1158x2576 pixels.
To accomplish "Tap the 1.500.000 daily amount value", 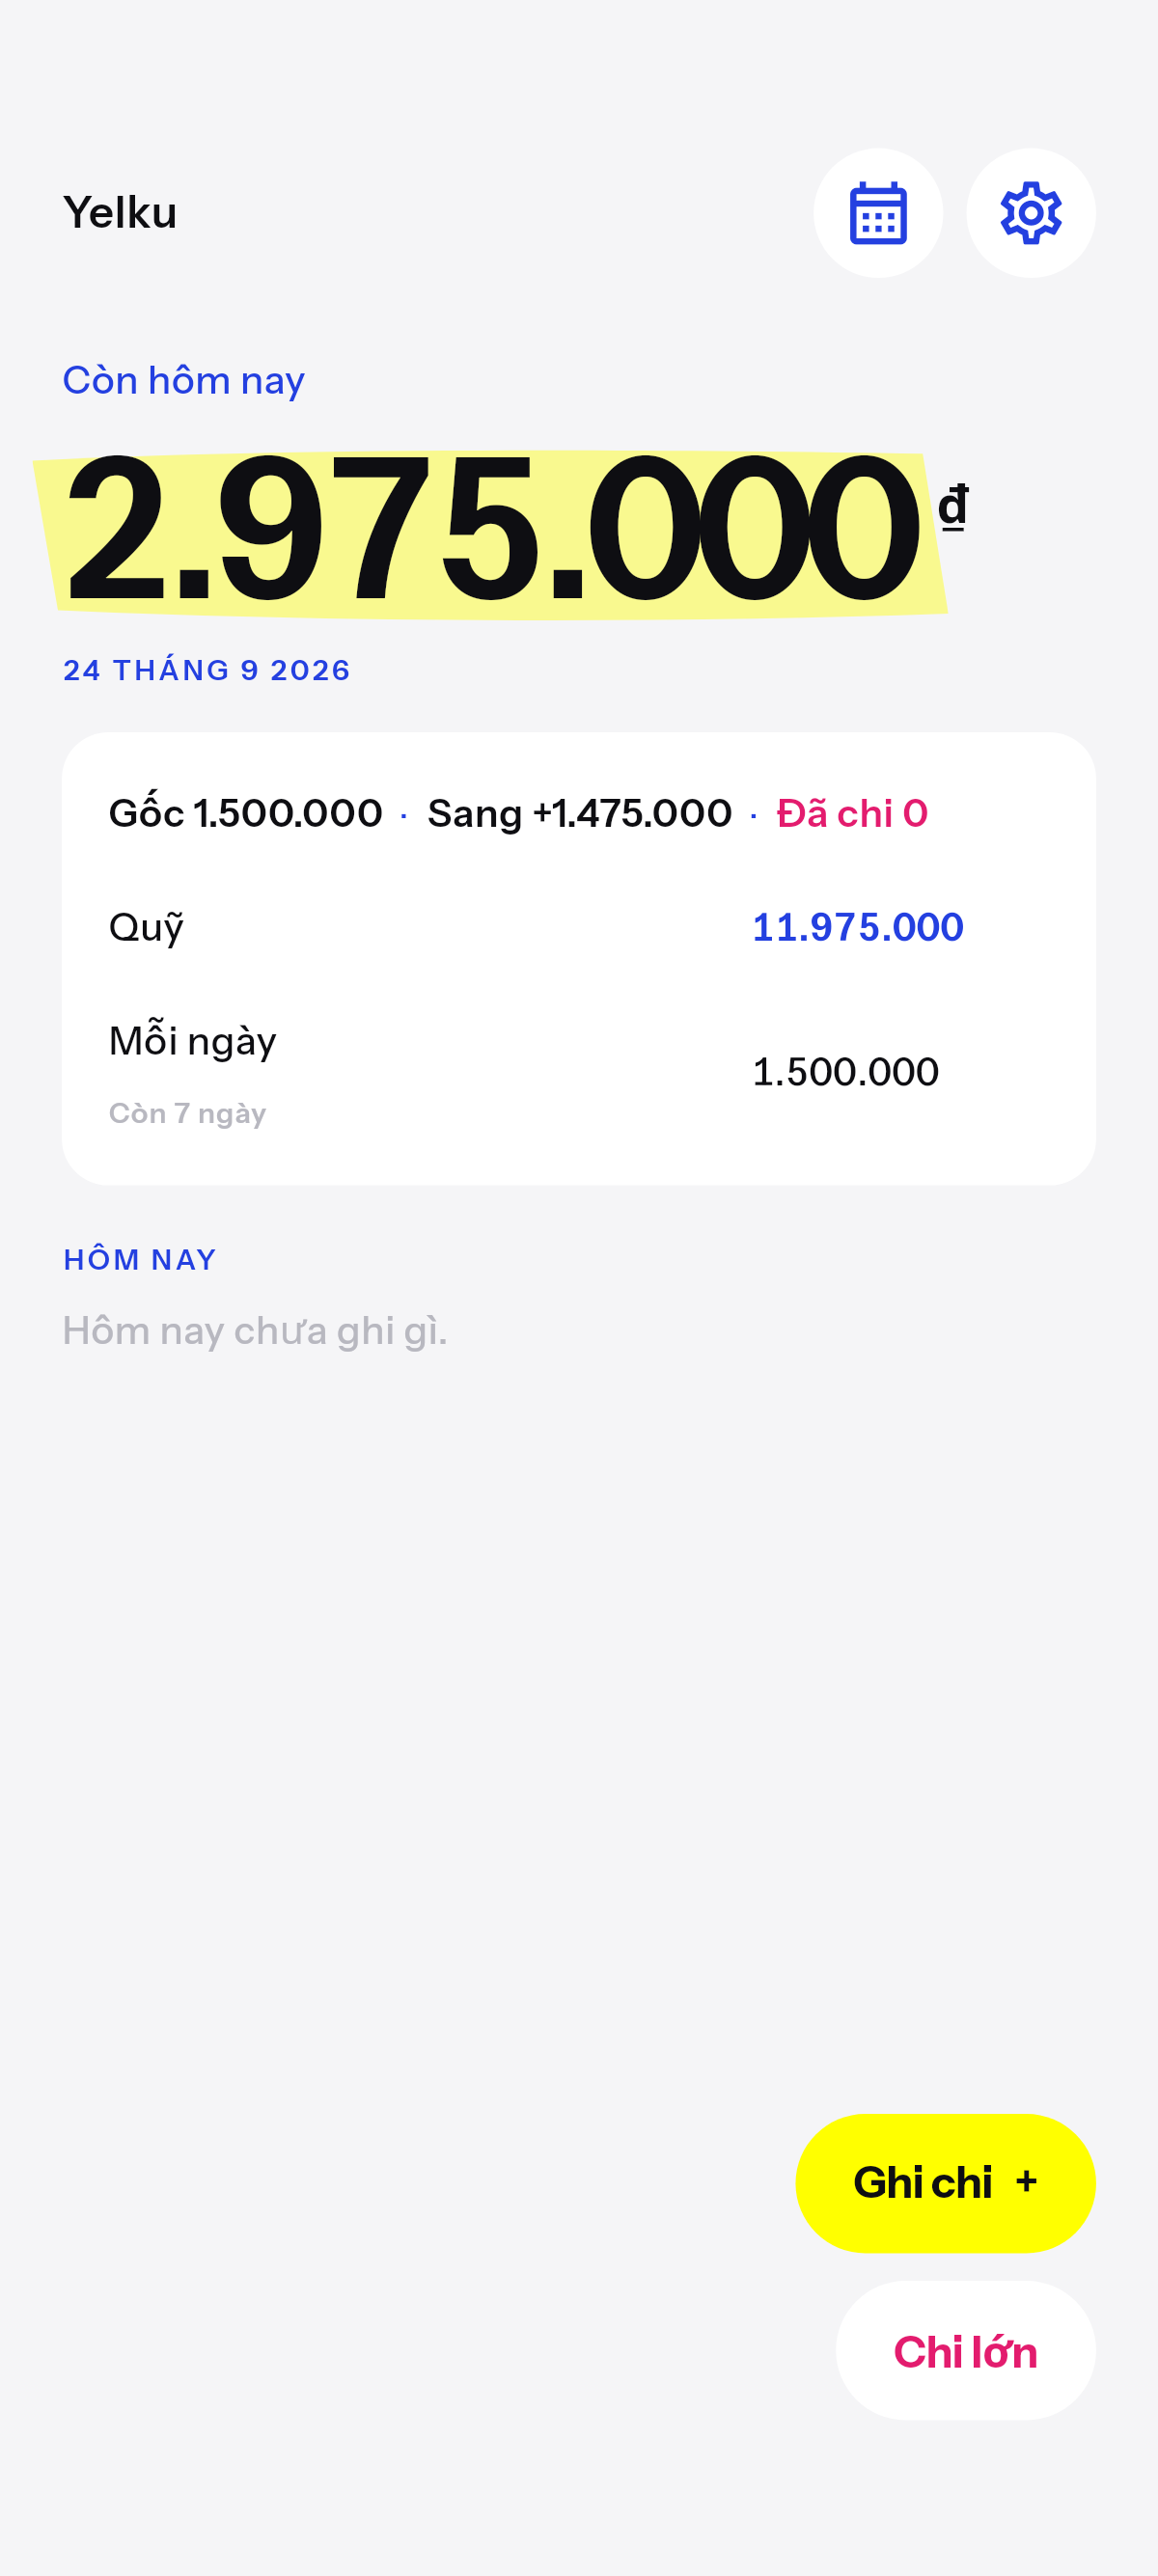I will 846,1072.
